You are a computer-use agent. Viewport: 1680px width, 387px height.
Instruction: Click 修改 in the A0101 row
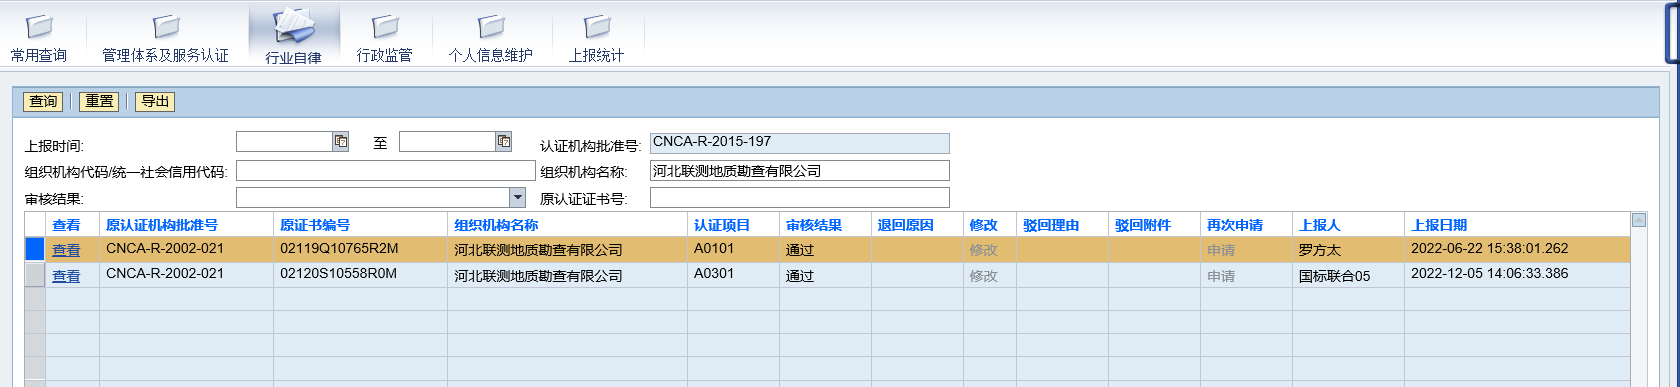pyautogui.click(x=984, y=250)
